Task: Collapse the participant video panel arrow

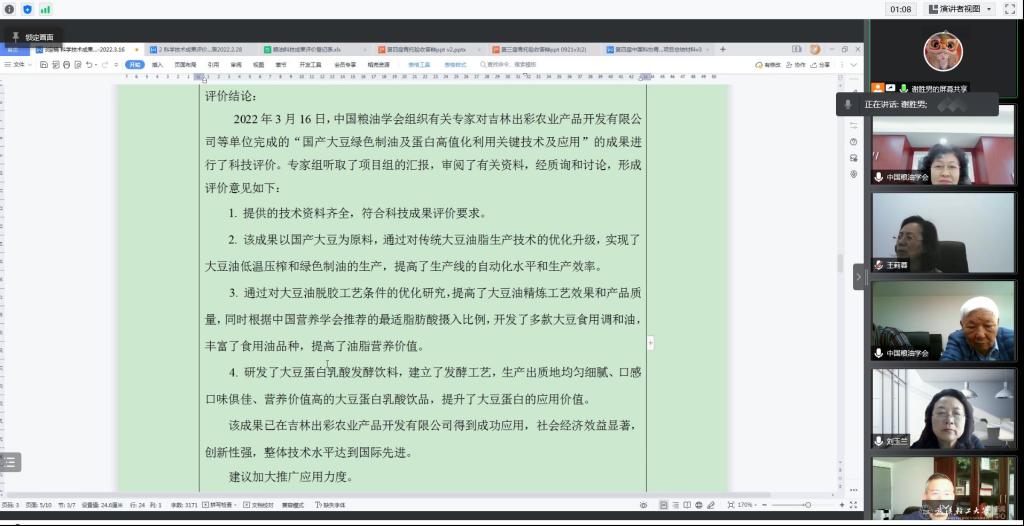Action: 859,277
